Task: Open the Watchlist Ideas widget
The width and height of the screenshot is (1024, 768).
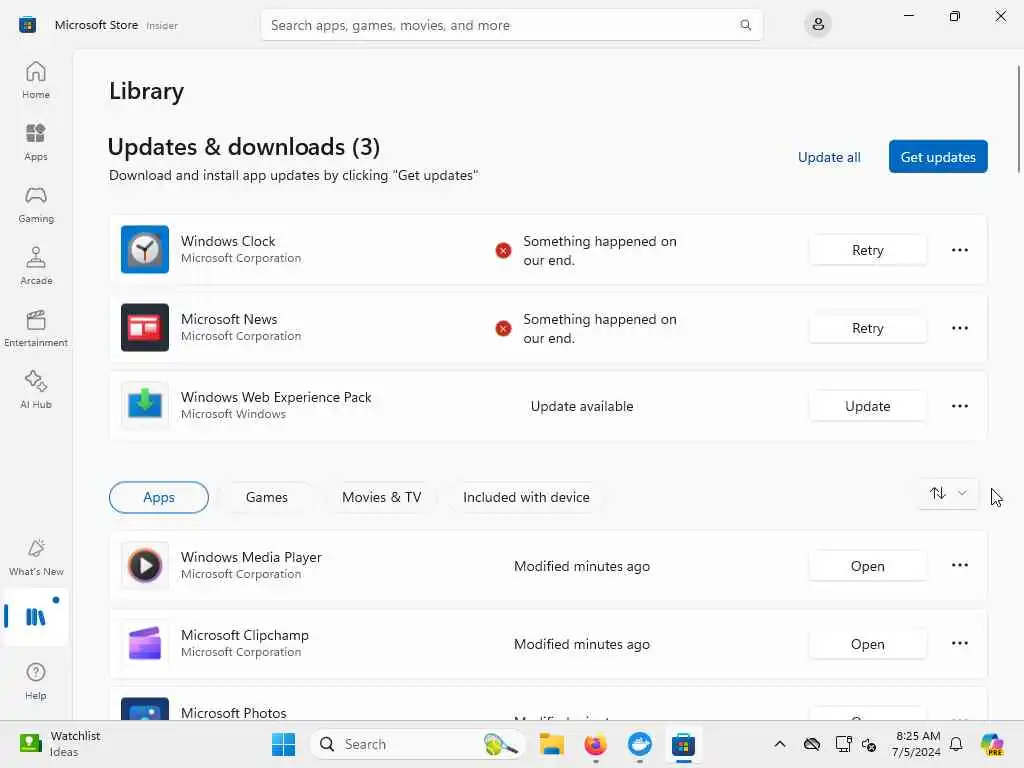Action: click(x=60, y=744)
